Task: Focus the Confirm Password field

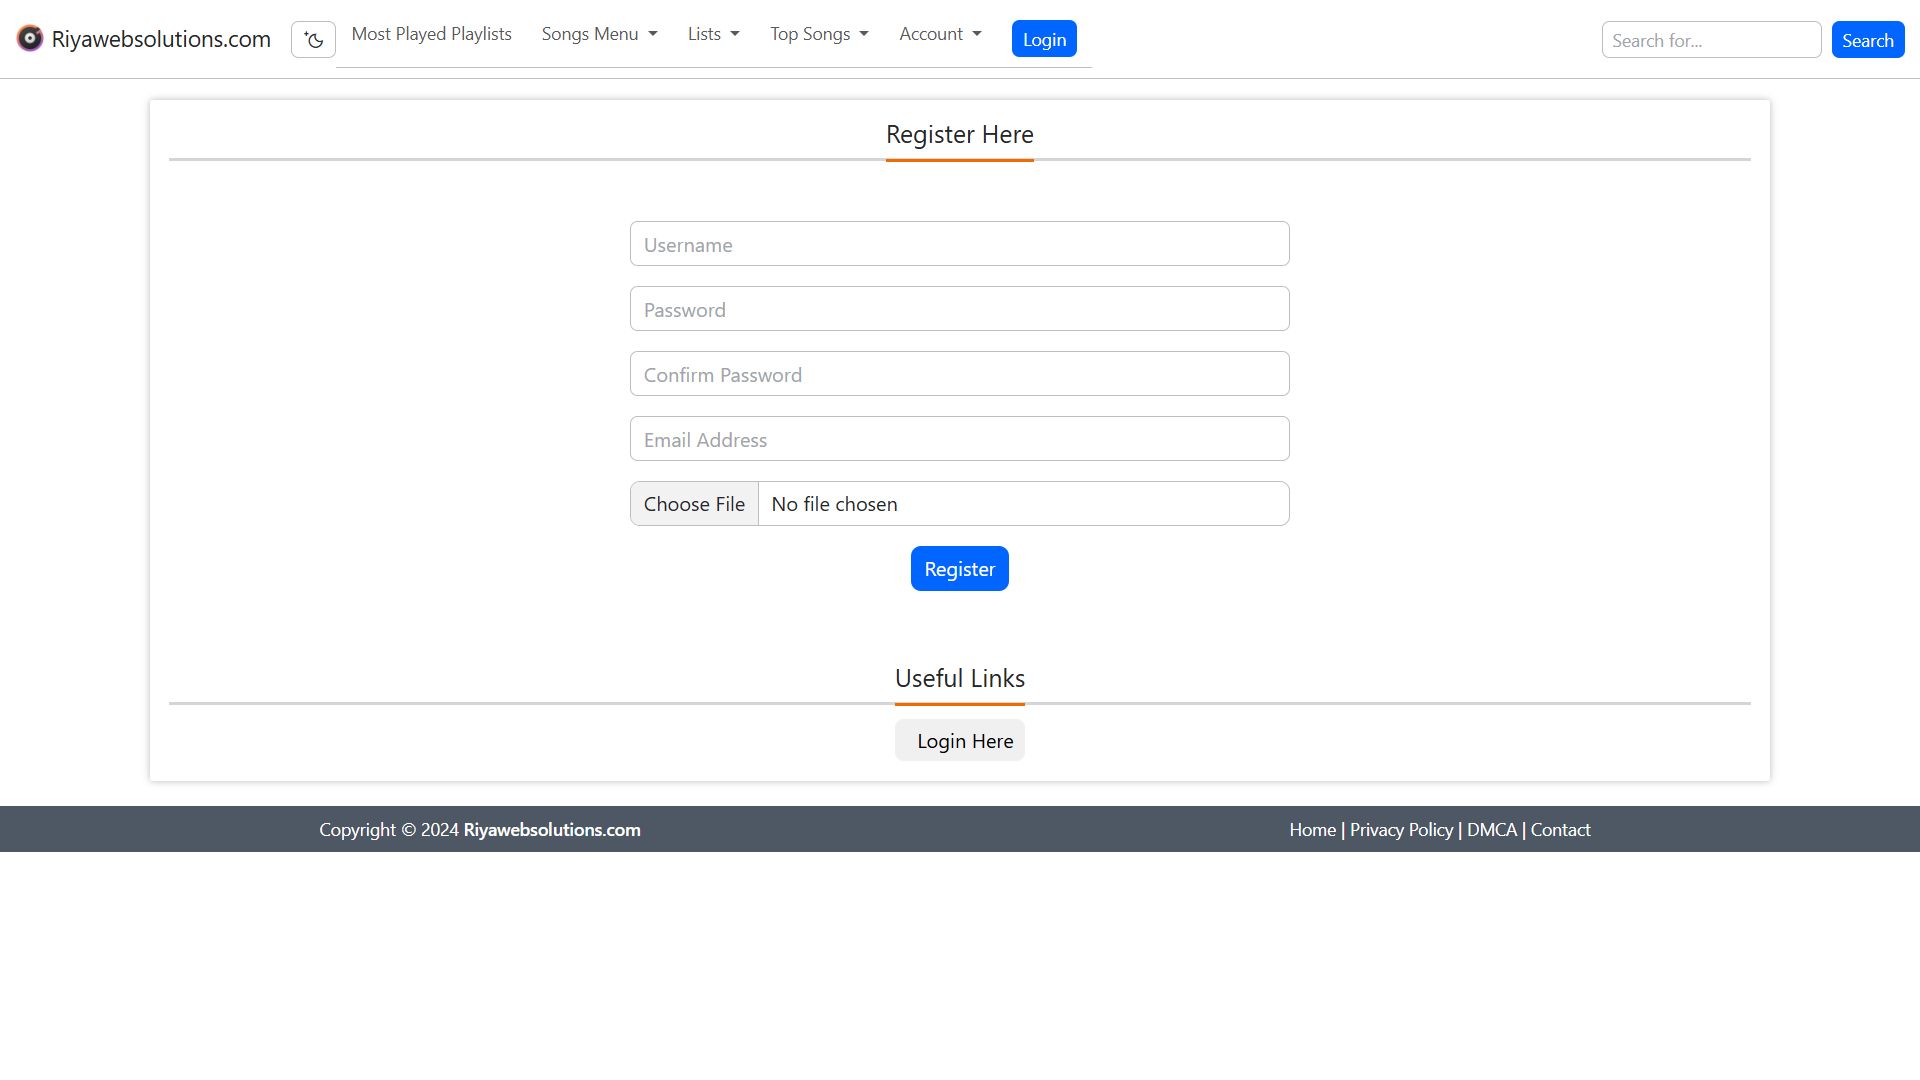Action: [959, 374]
